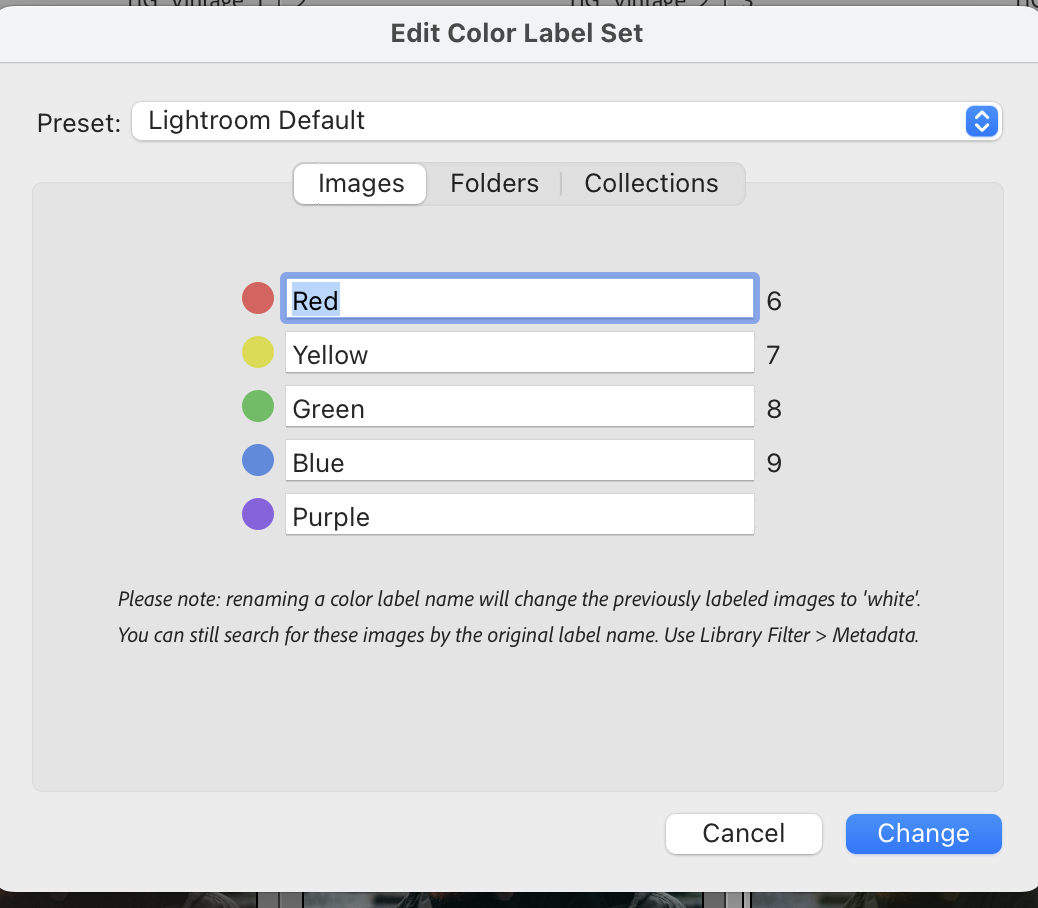Click the red color label circle
The image size is (1038, 908).
[x=258, y=297]
